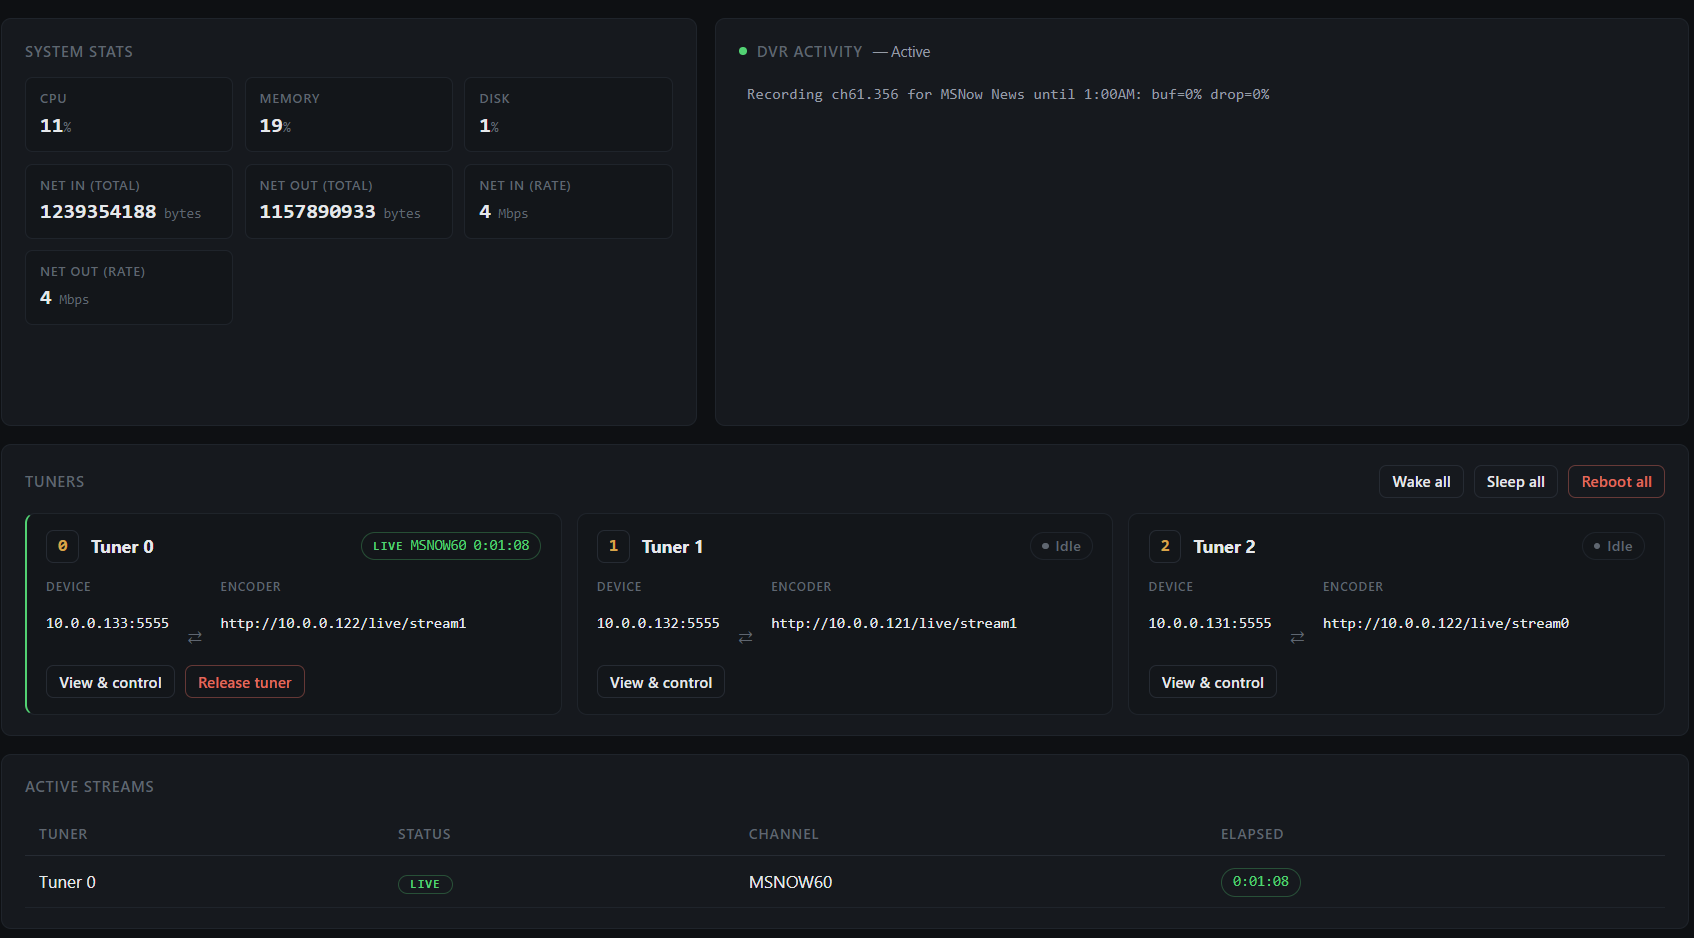Click the Tuner 1 swap arrows icon
1694x938 pixels.
(x=745, y=637)
